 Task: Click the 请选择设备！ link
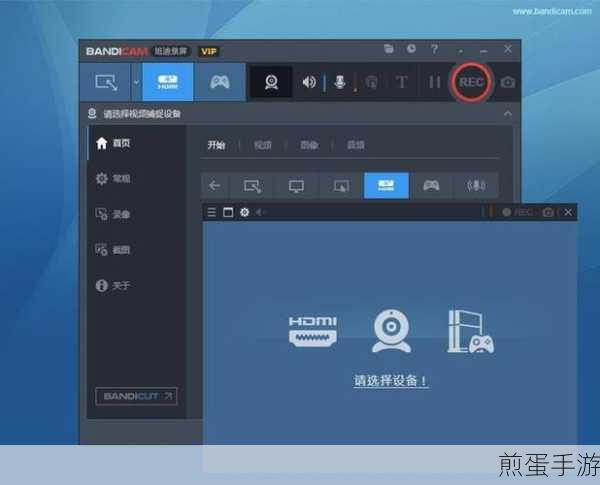[391, 380]
